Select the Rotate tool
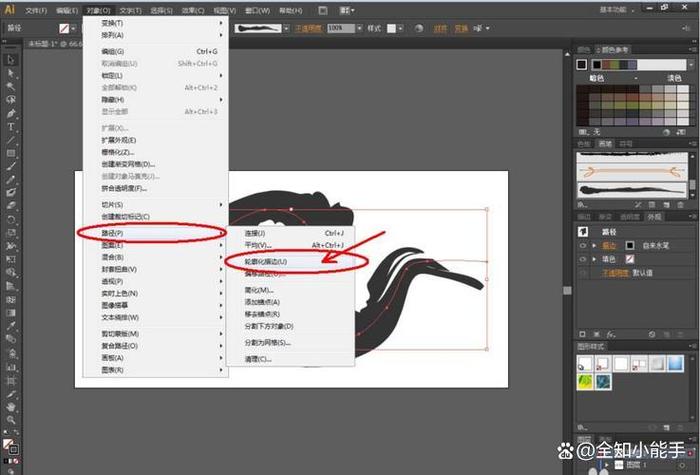The image size is (700, 475). tap(11, 219)
